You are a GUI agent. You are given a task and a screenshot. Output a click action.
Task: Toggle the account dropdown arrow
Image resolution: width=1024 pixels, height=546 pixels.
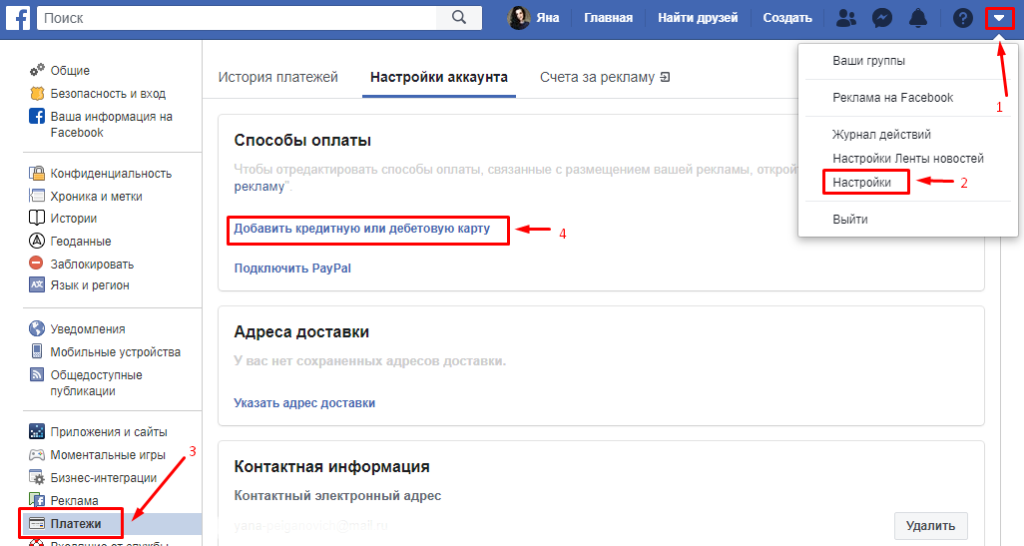(x=999, y=18)
